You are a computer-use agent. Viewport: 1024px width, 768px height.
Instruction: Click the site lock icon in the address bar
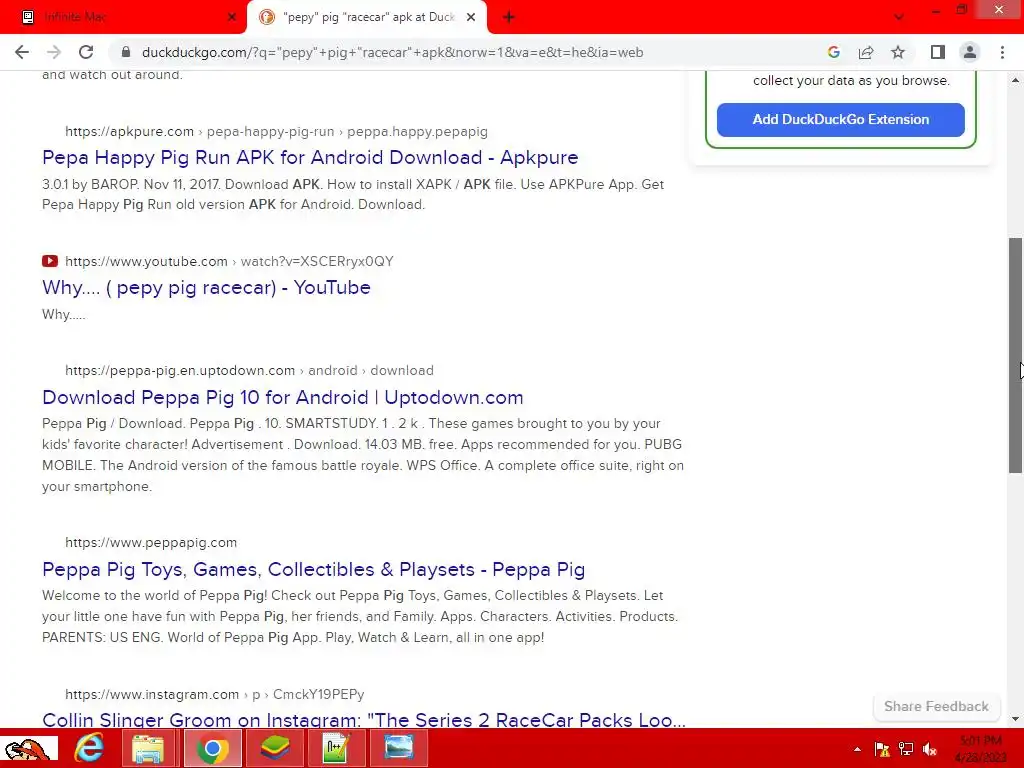pos(126,52)
